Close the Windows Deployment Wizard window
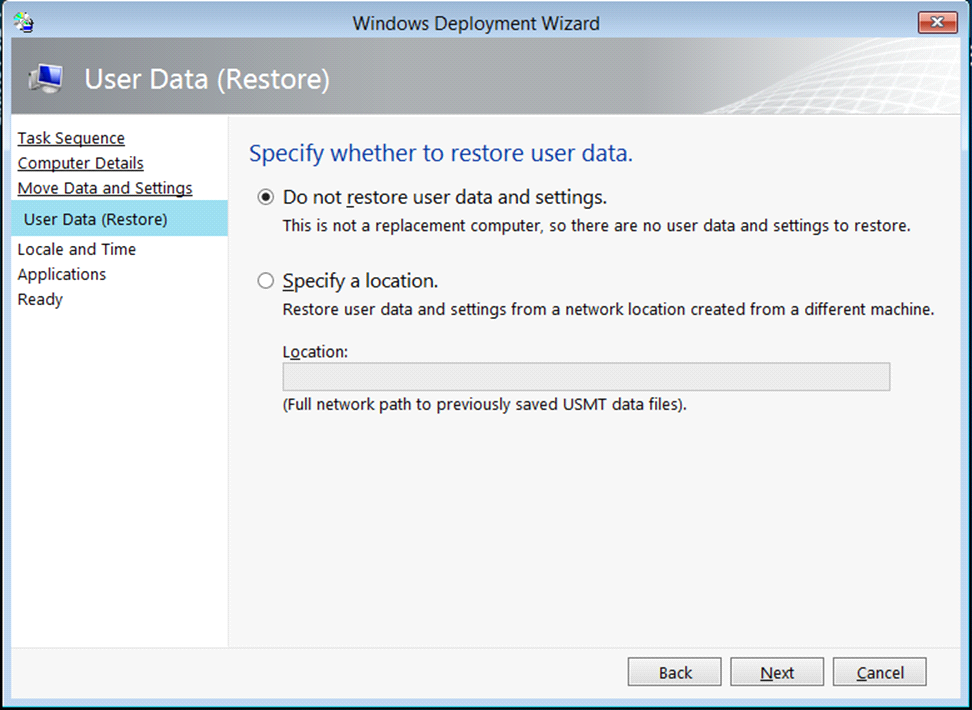 click(x=937, y=22)
